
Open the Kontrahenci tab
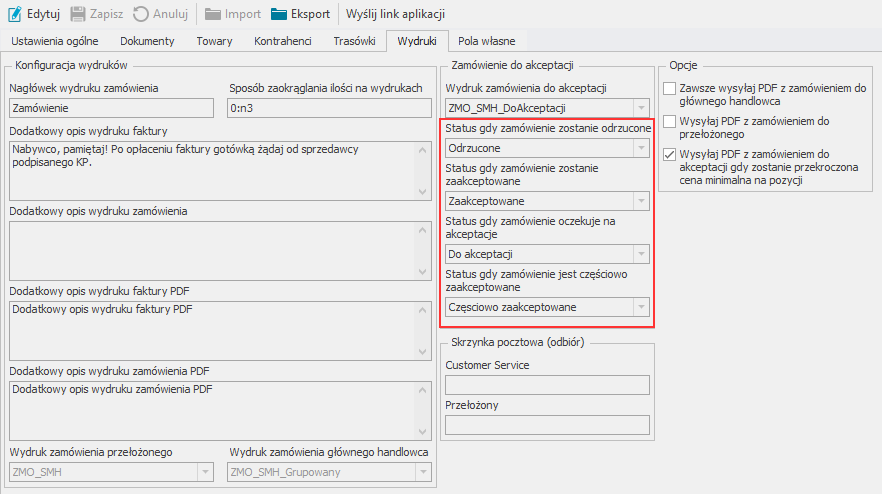[282, 41]
